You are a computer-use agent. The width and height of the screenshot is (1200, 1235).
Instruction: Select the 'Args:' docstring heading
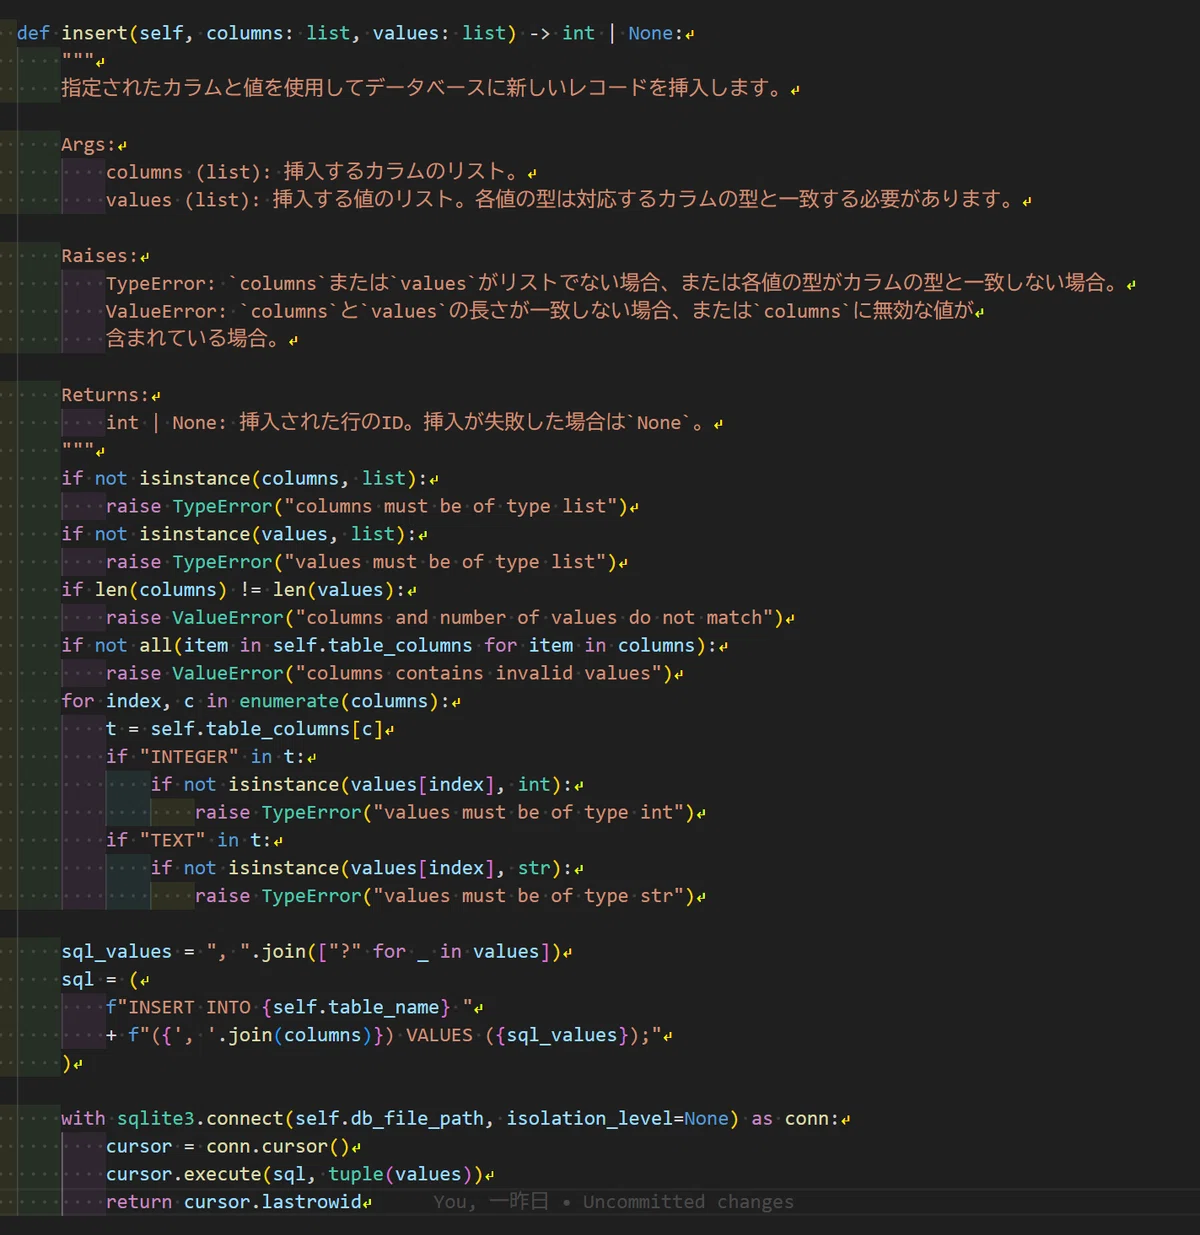click(x=88, y=144)
